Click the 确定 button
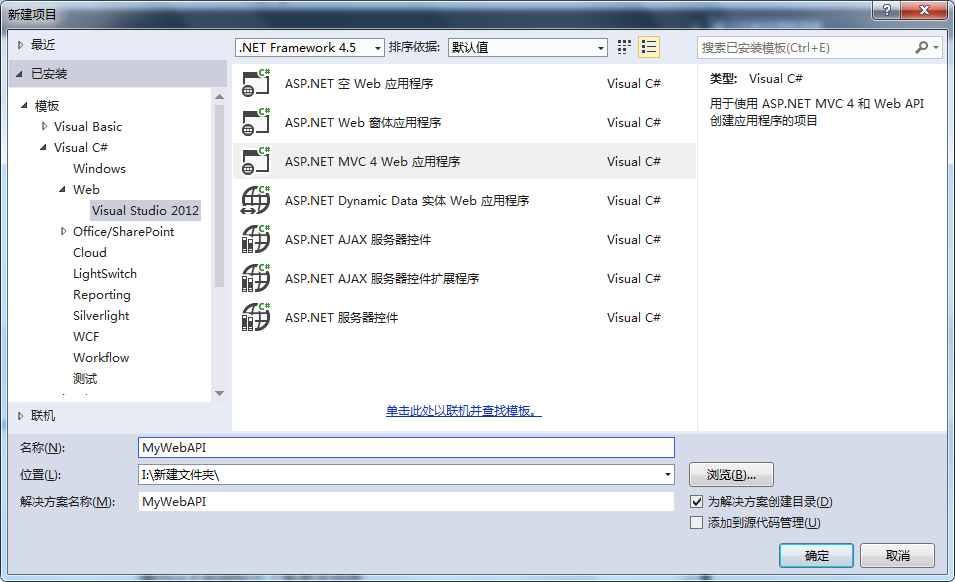The image size is (955, 582). (x=816, y=556)
